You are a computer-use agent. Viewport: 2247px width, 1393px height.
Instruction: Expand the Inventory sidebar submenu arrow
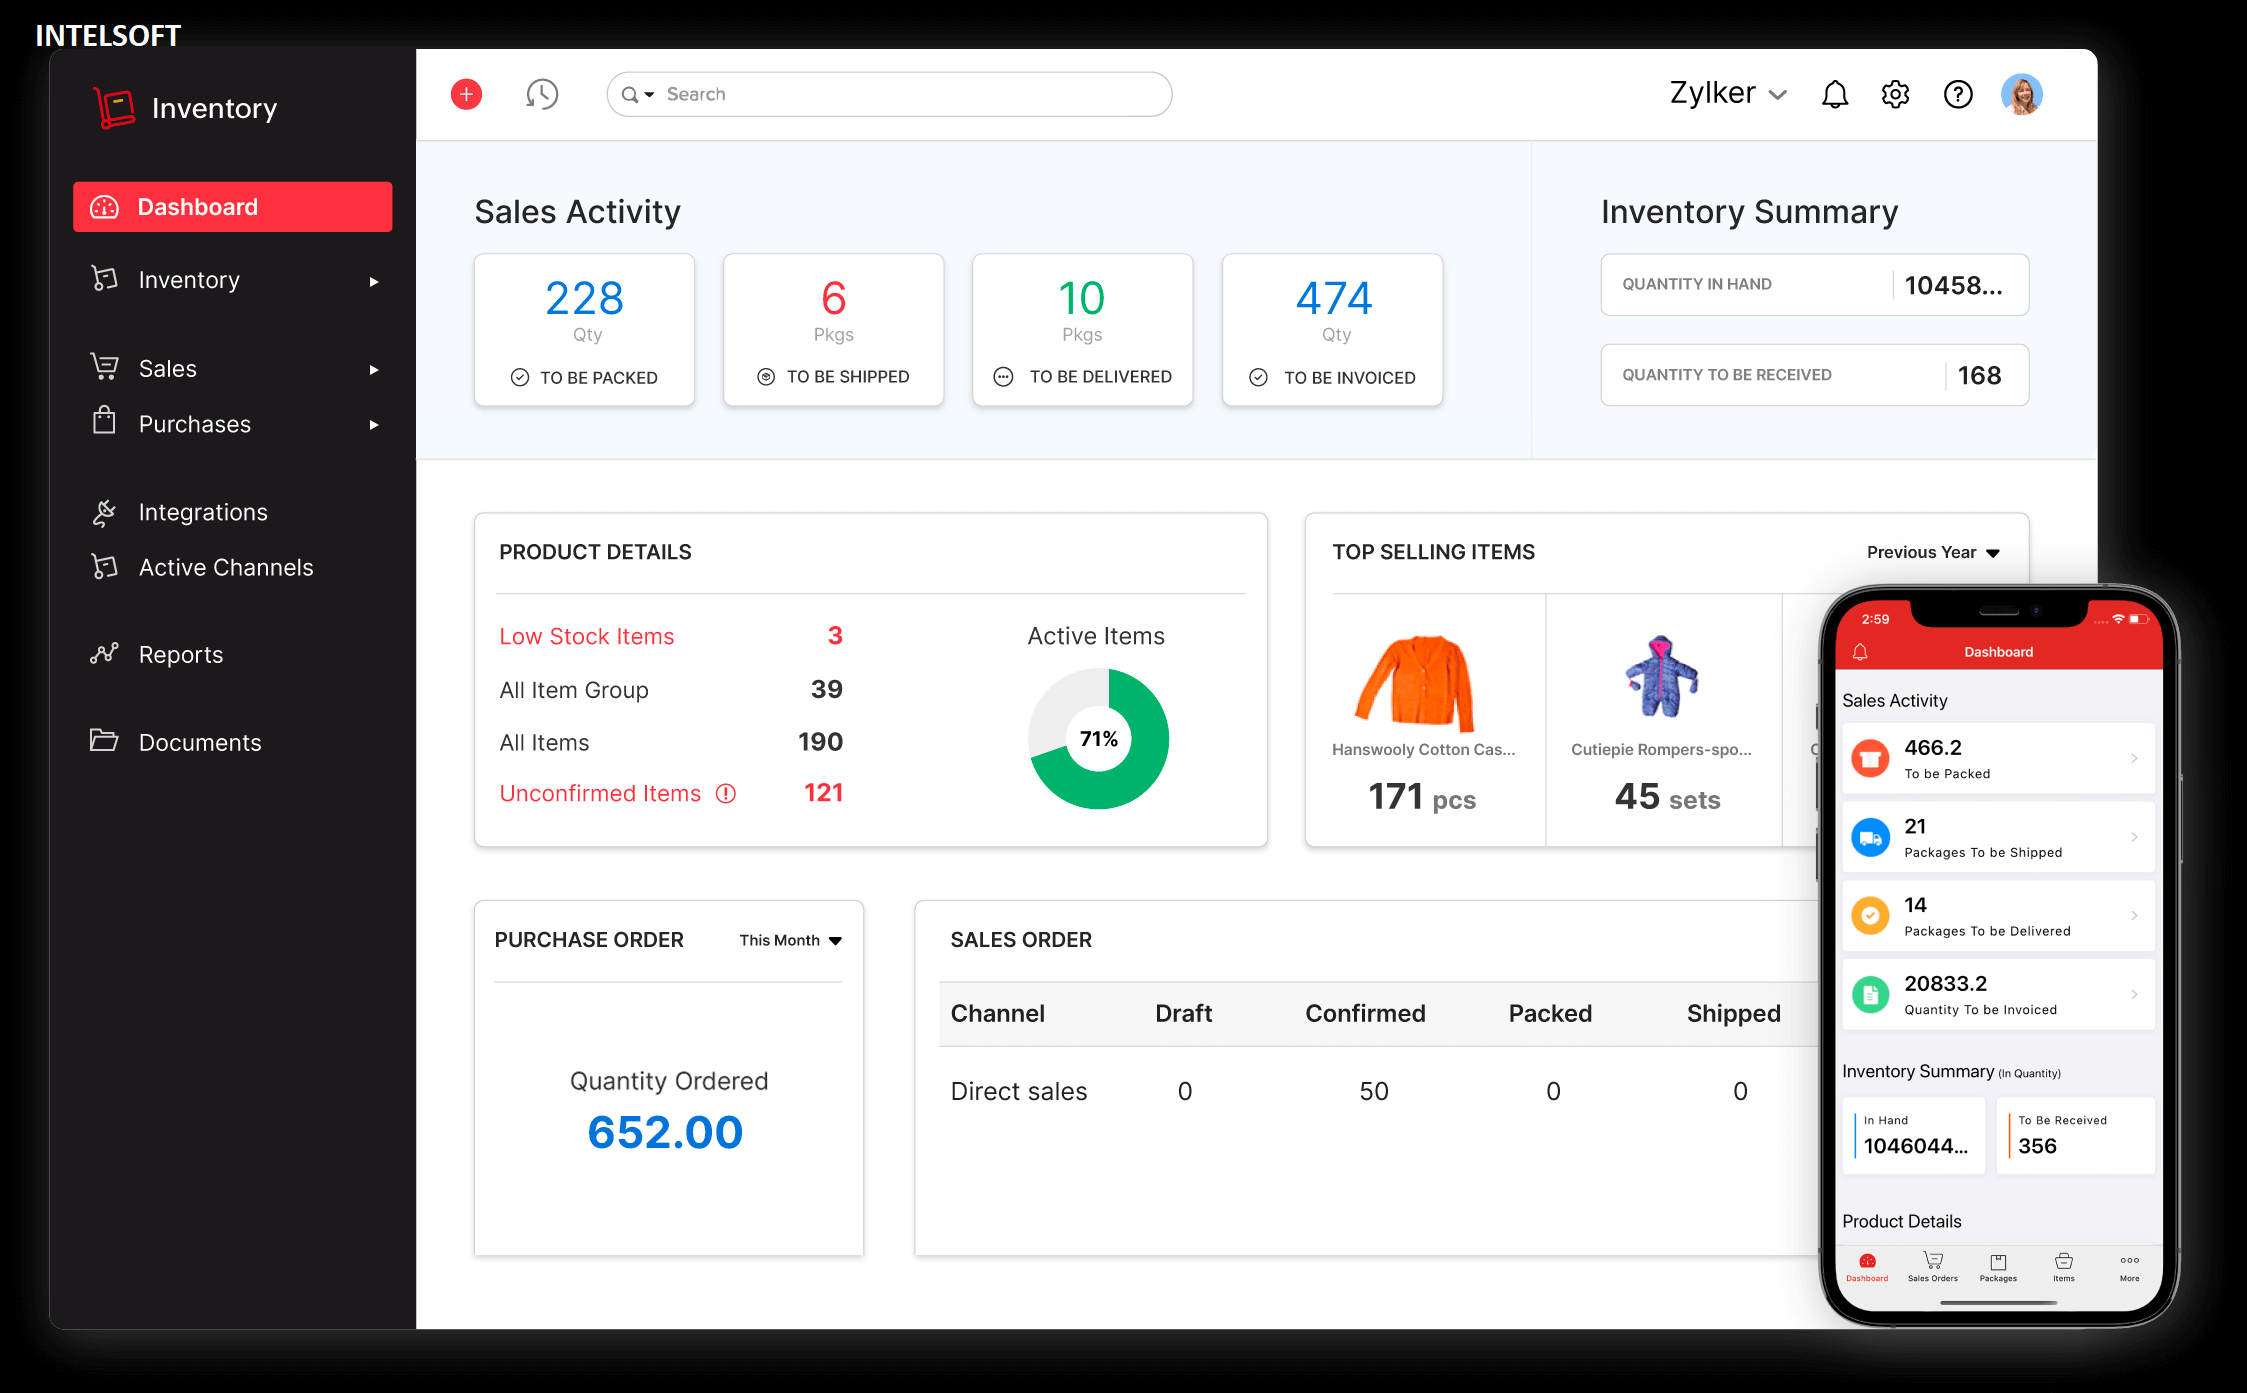click(x=374, y=282)
